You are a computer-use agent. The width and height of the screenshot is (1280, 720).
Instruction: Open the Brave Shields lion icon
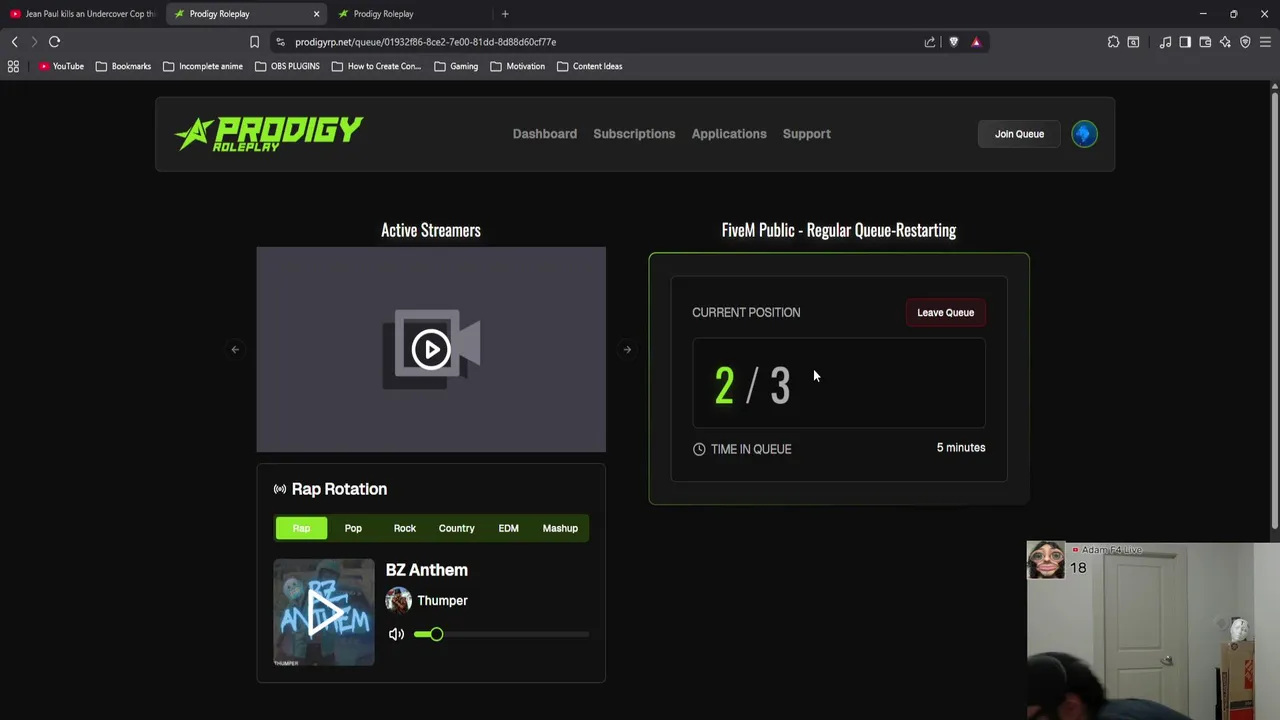[x=953, y=42]
